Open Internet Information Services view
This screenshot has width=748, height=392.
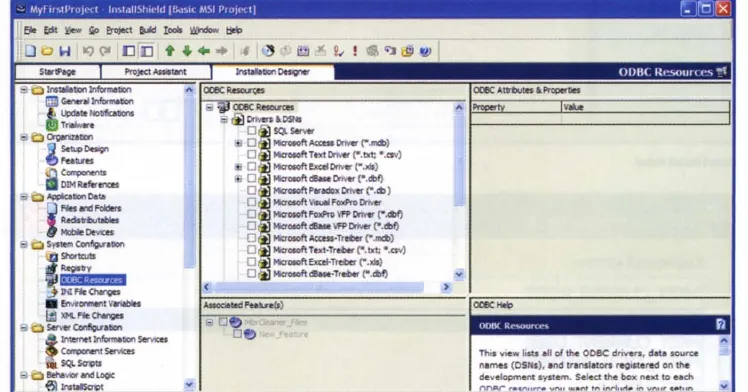click(x=114, y=340)
